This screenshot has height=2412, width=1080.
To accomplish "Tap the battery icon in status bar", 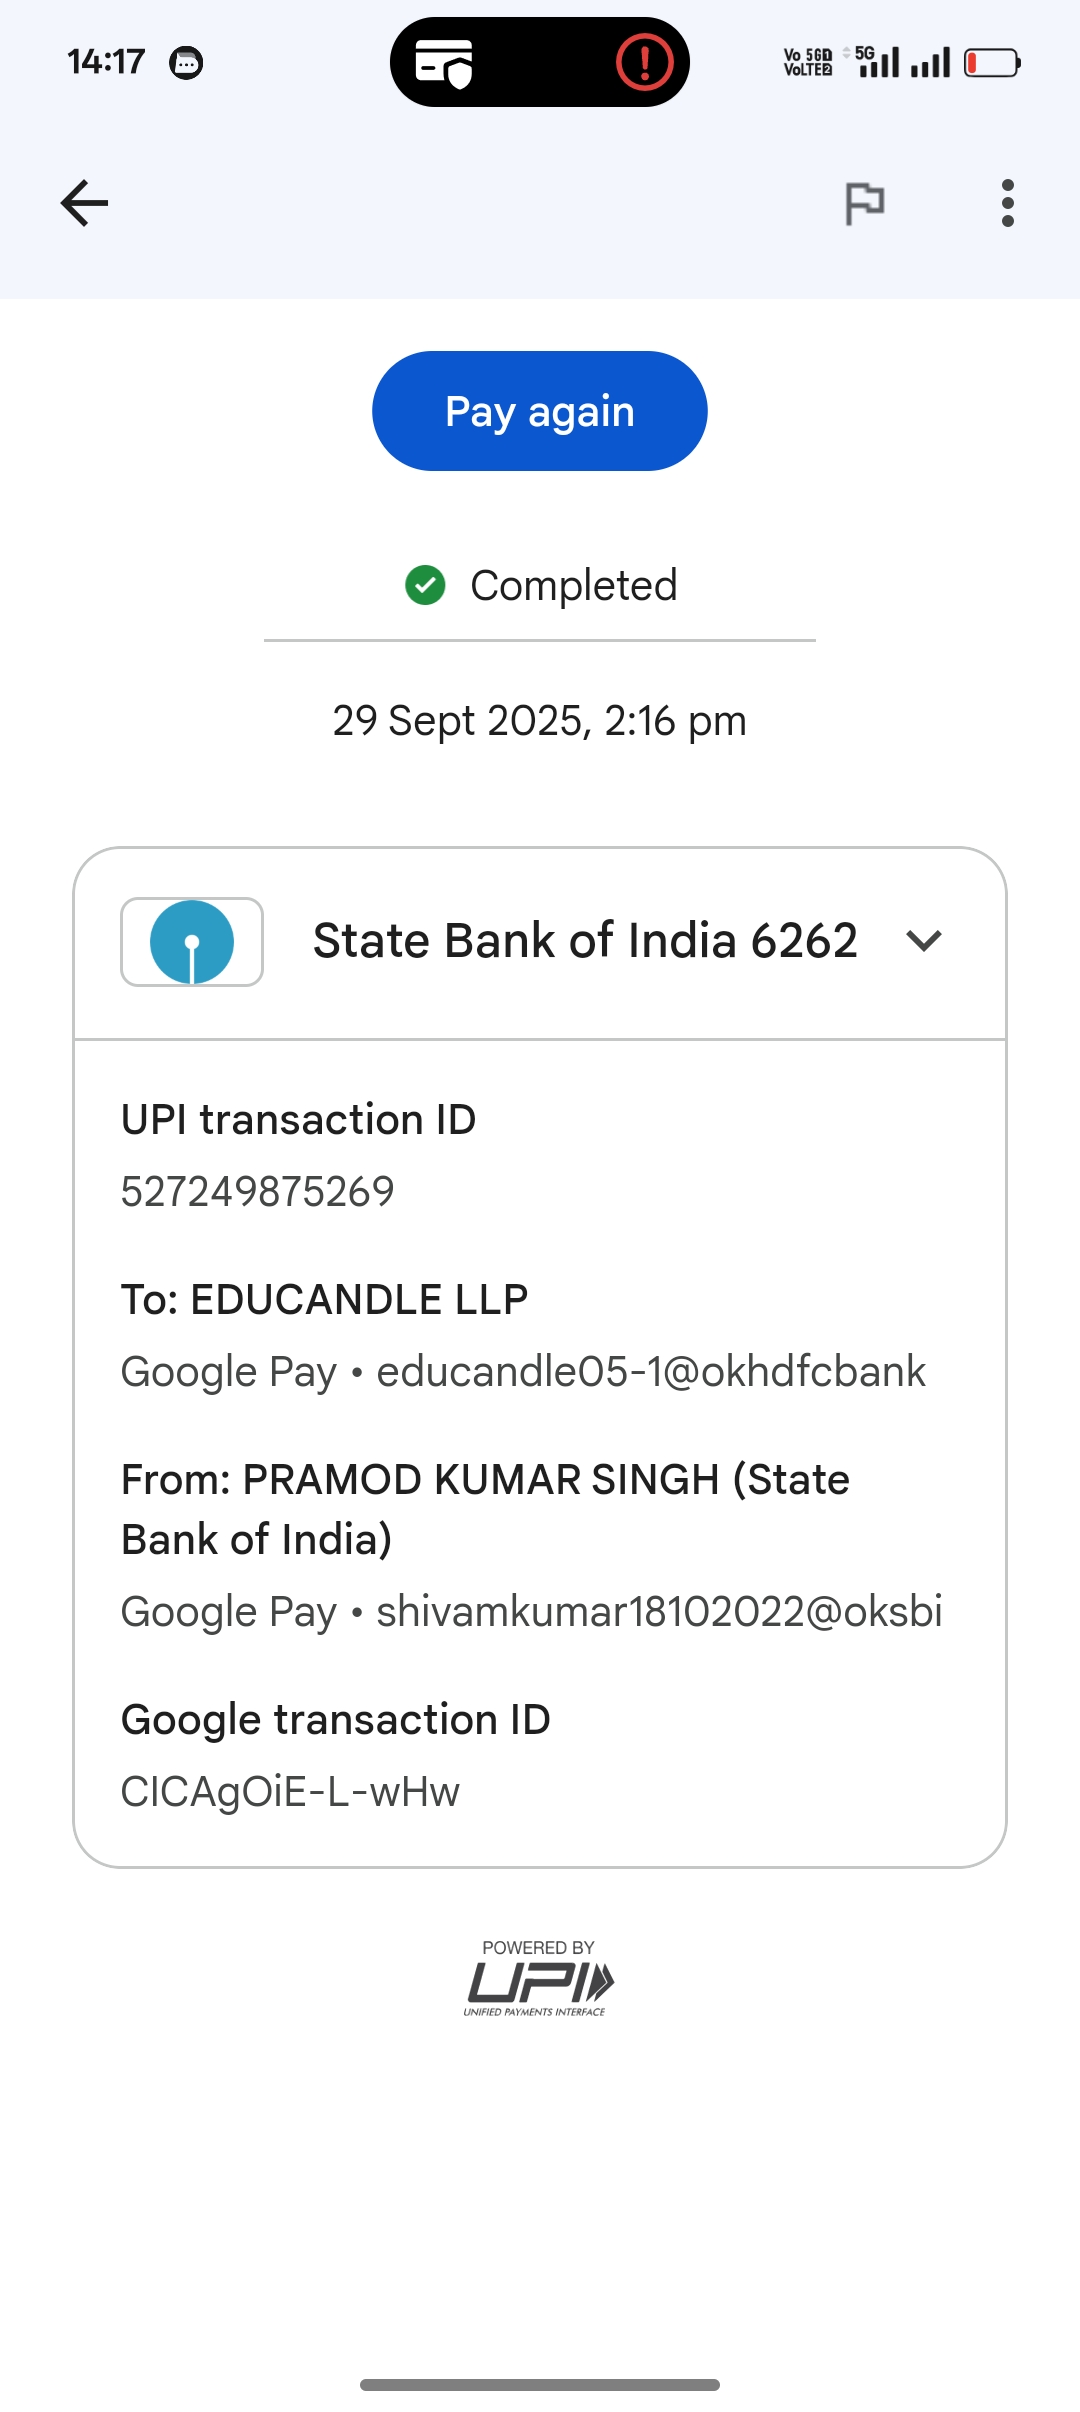I will 991,63.
